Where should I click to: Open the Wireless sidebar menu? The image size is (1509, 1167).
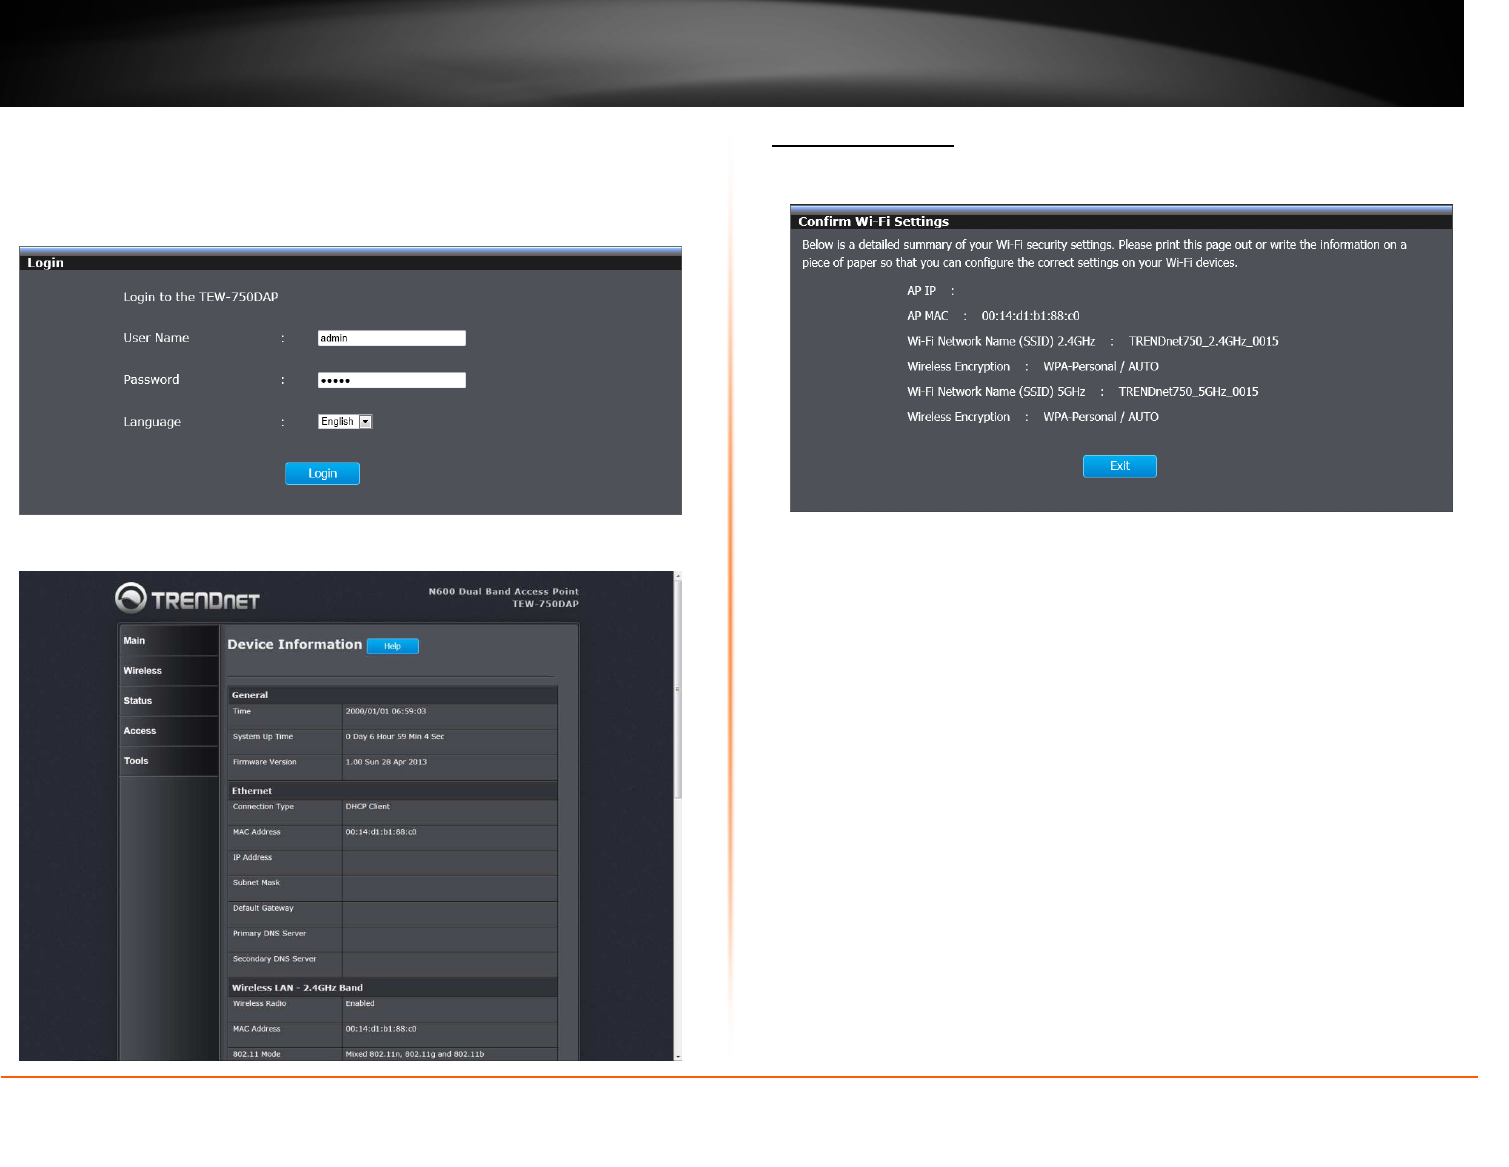point(168,671)
